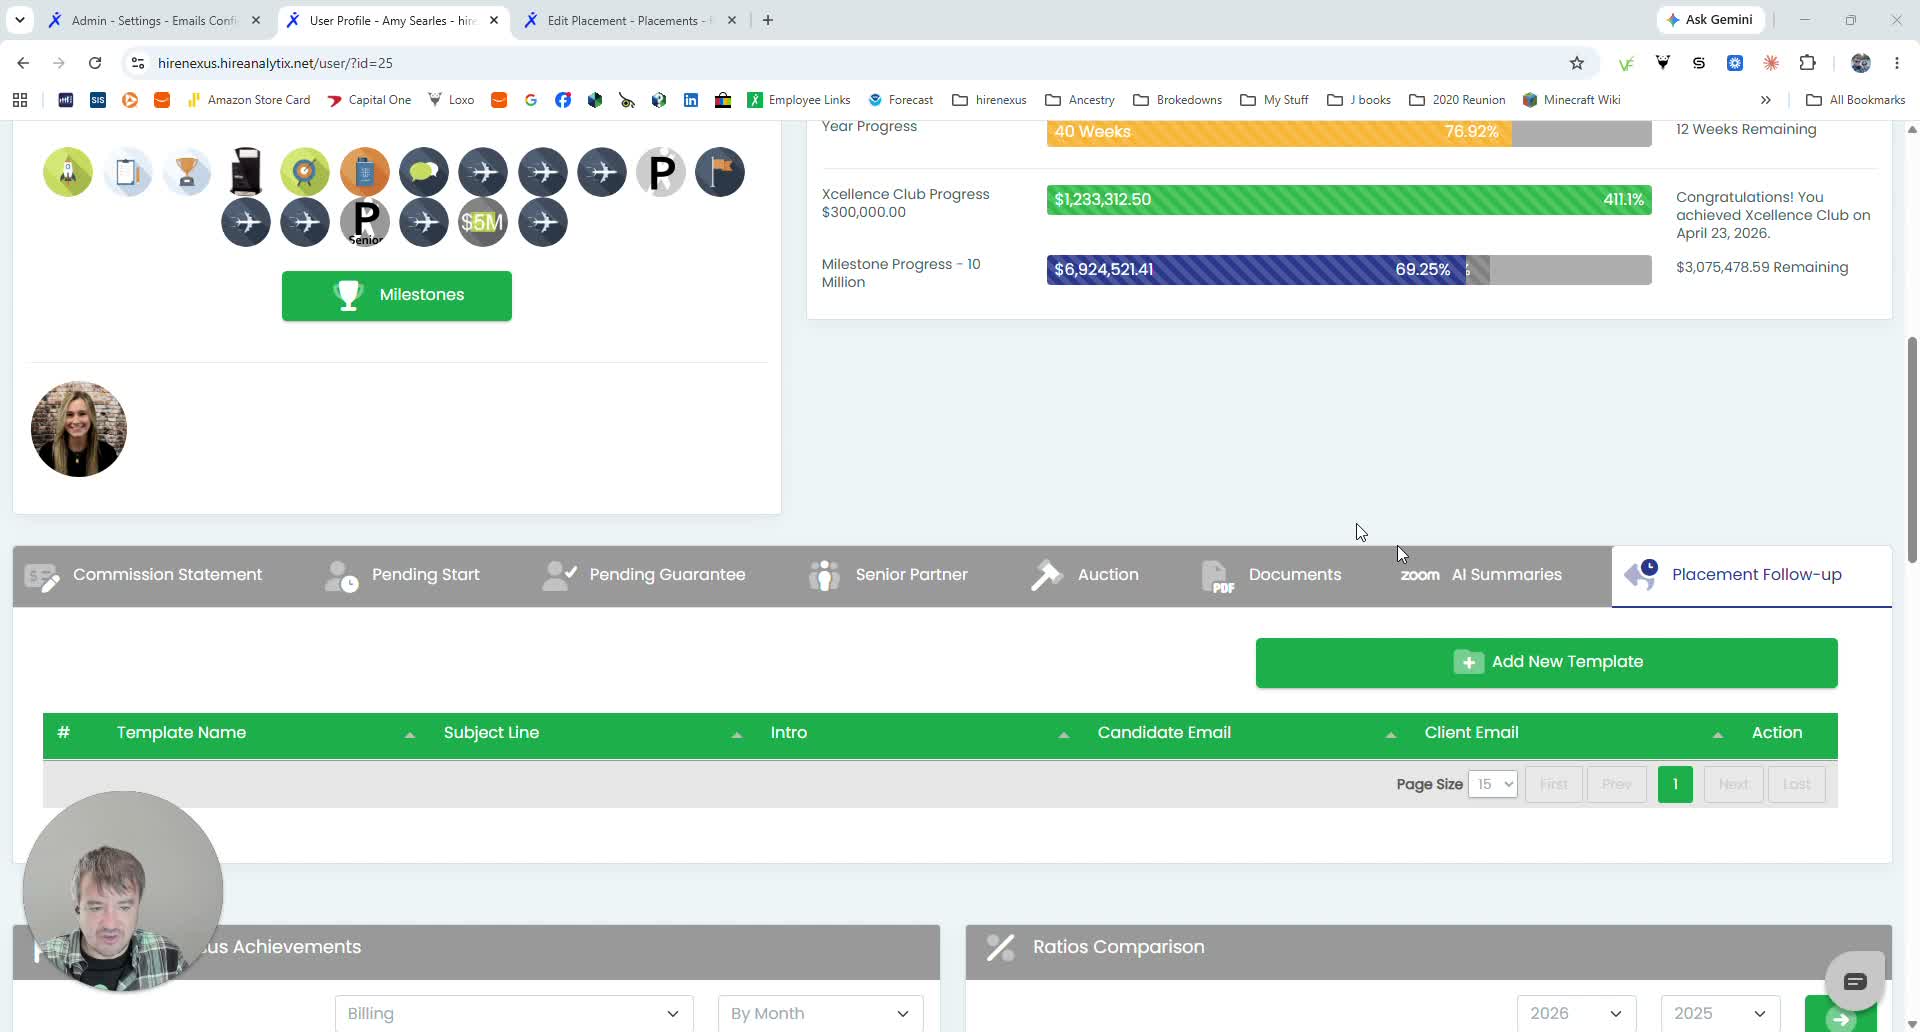Open the Facebook bookmark icon
Image resolution: width=1920 pixels, height=1032 pixels.
pos(563,100)
